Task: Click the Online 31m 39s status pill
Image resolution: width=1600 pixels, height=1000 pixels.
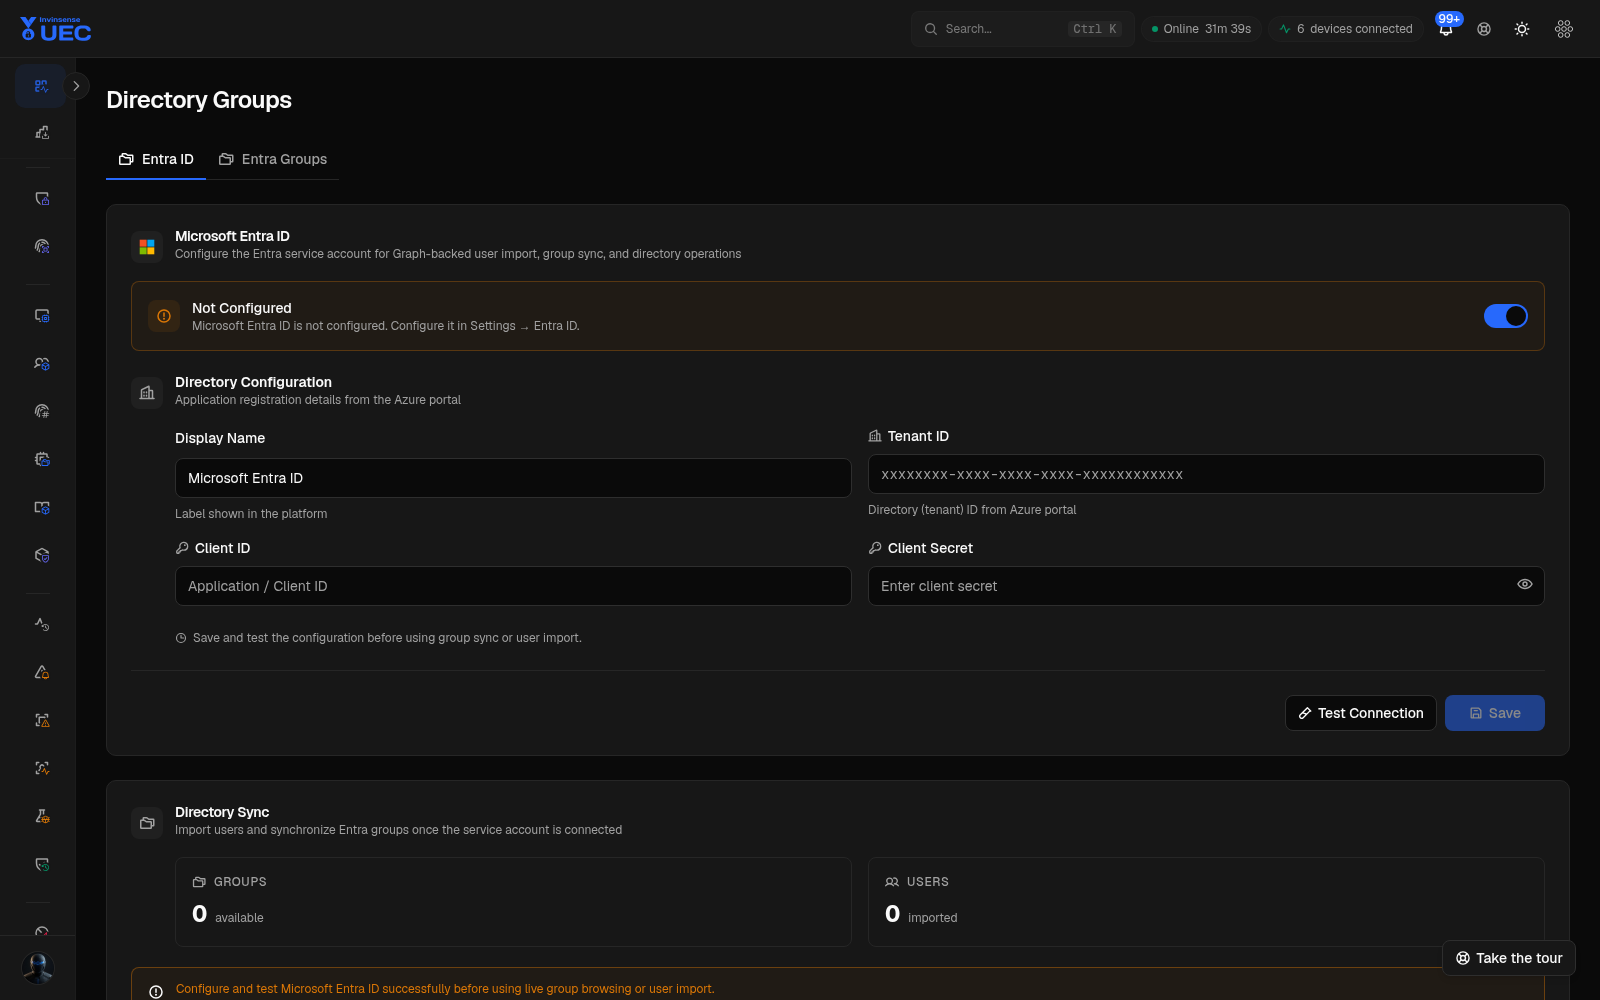Action: pyautogui.click(x=1201, y=29)
